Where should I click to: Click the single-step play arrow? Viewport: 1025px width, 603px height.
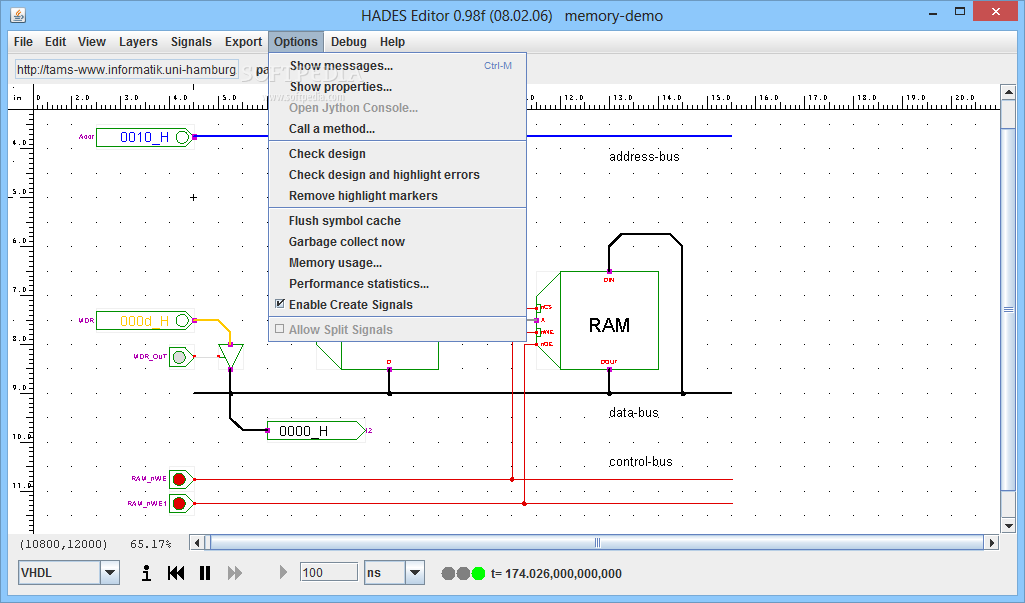283,572
